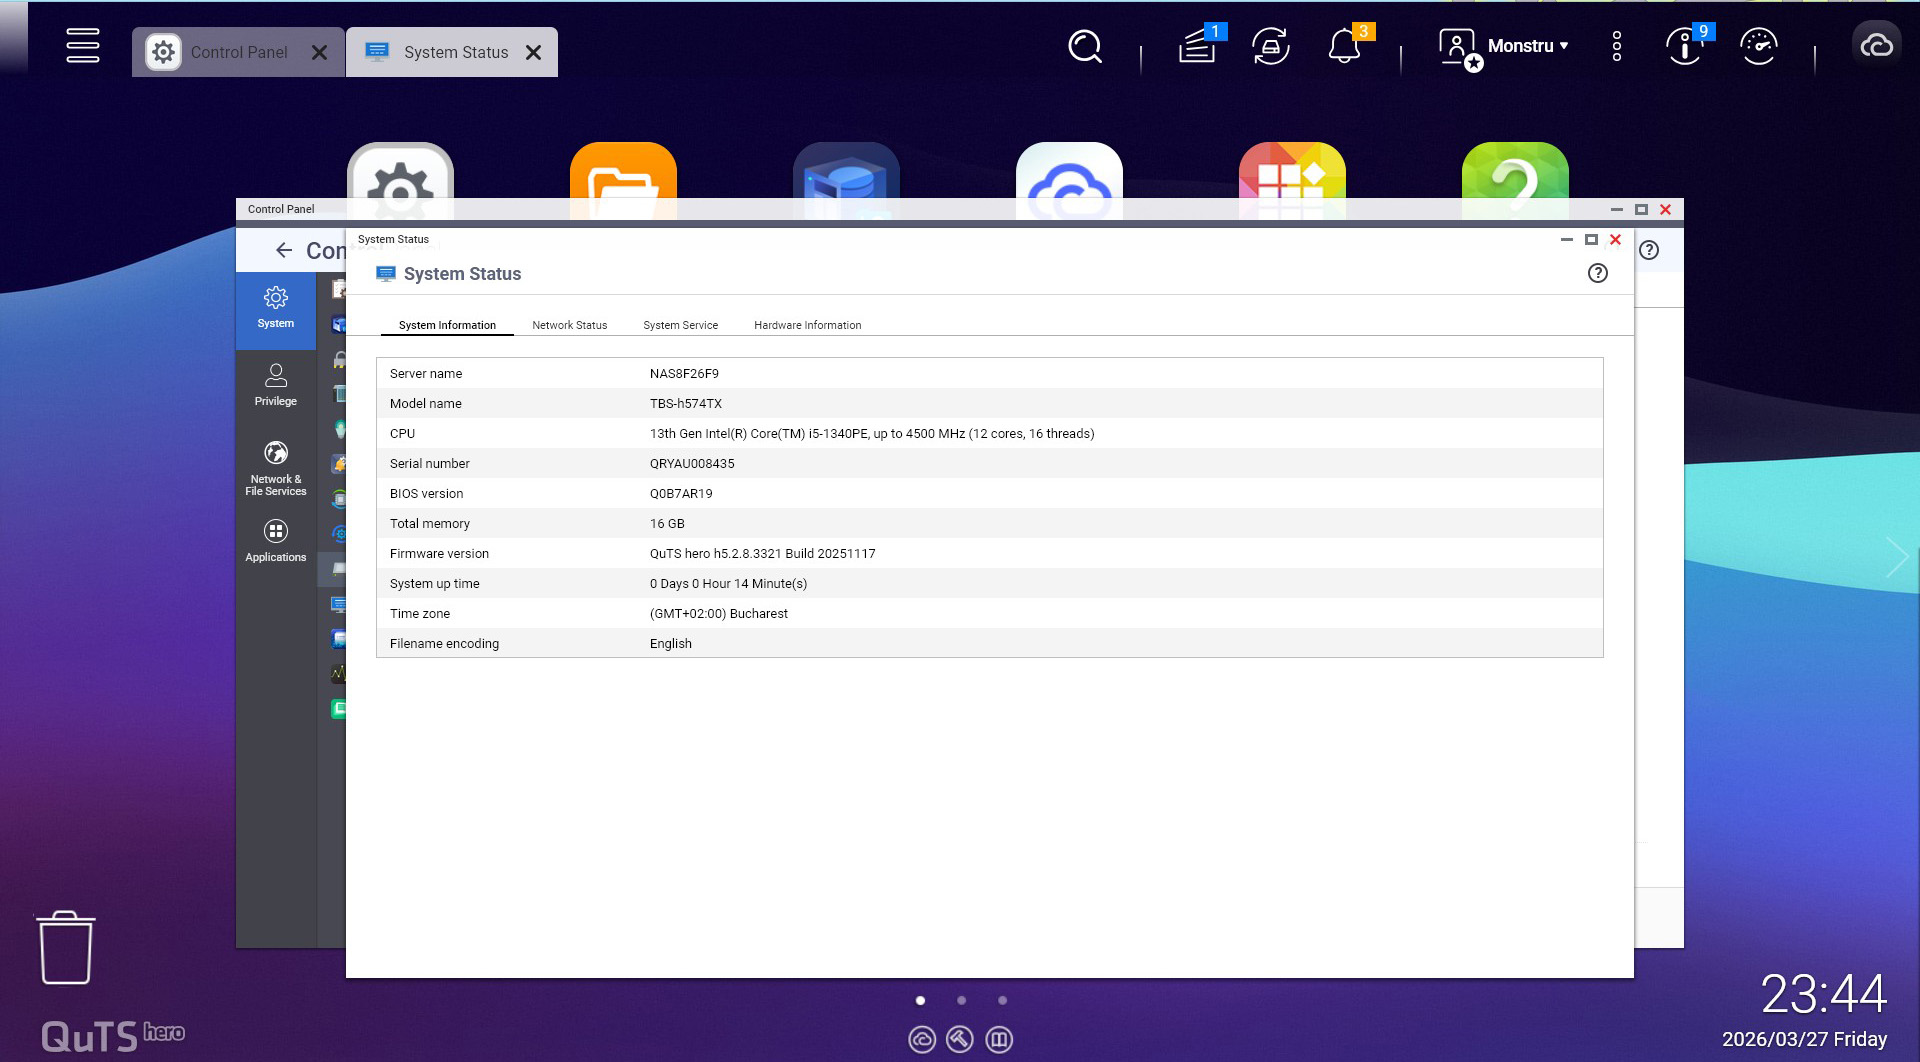Image resolution: width=1920 pixels, height=1062 pixels.
Task: Switch to the Network Status tab
Action: (x=569, y=325)
